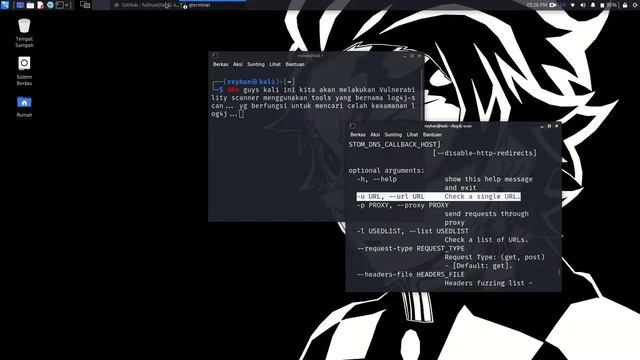Open Bantuan menu in the log4j-scan terminal

[x=432, y=135]
